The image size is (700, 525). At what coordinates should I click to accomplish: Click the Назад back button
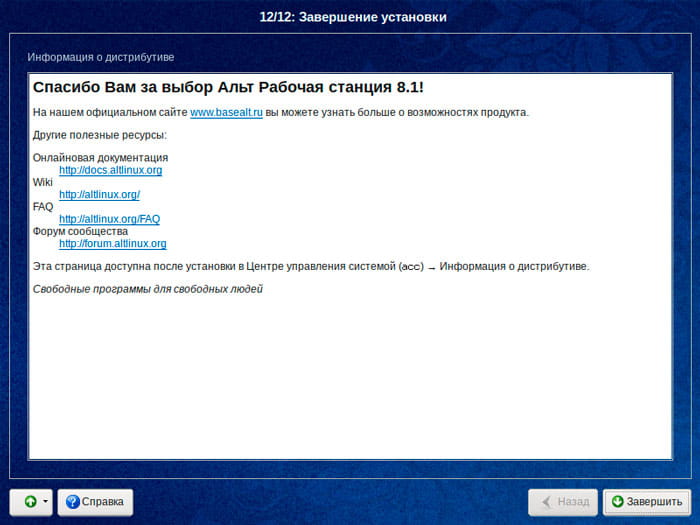(563, 502)
